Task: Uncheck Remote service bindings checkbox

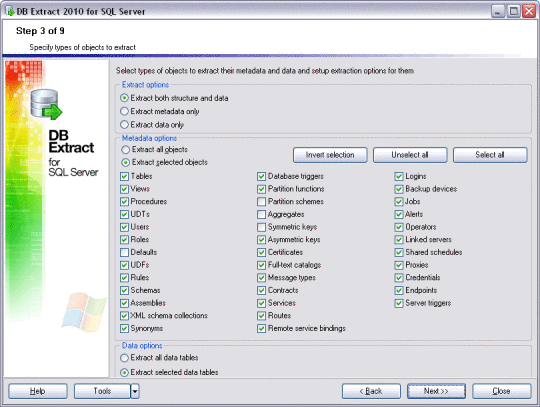Action: (x=261, y=328)
